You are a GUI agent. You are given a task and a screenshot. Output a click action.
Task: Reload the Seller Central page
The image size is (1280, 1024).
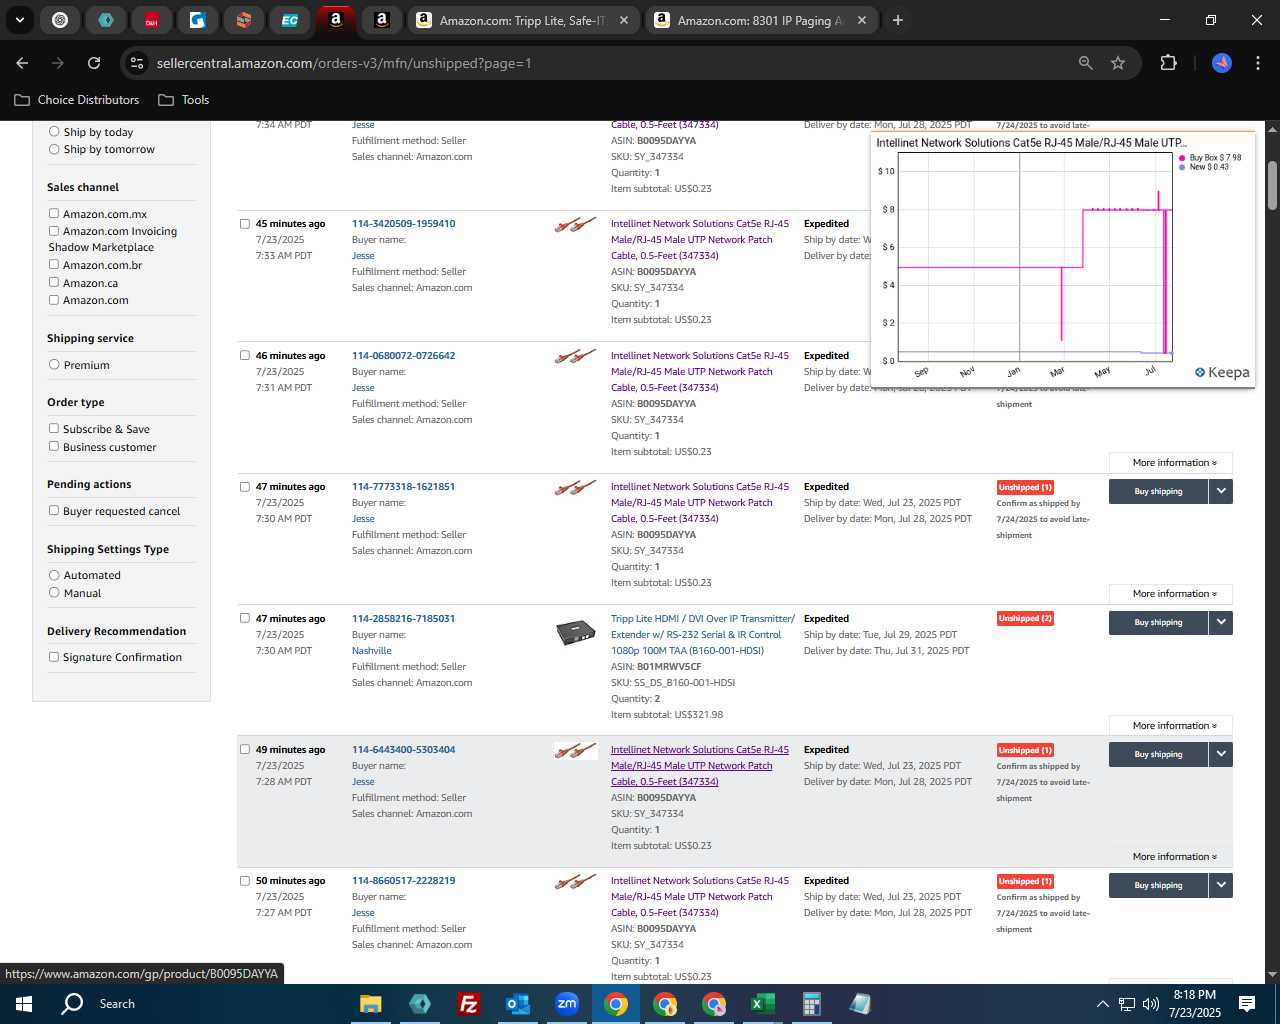tap(94, 63)
